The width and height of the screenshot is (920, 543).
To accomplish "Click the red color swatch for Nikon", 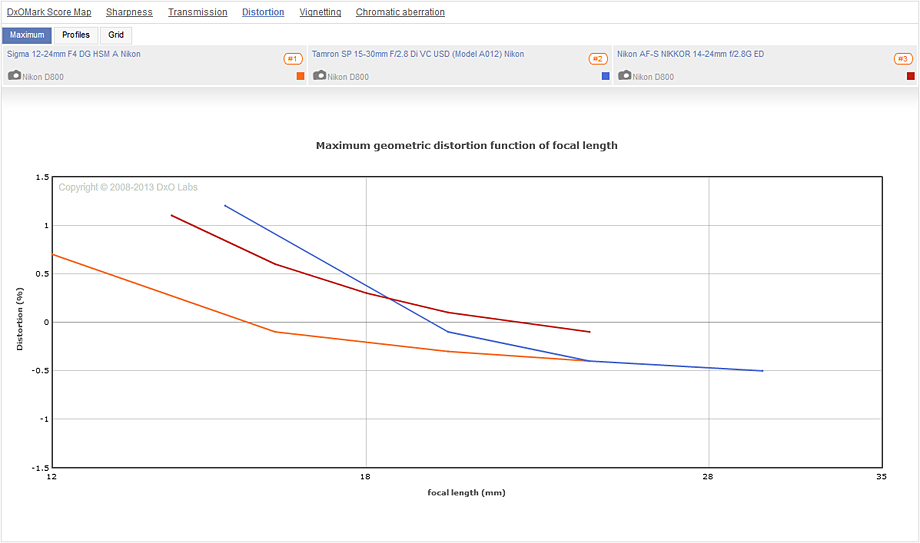I will tap(910, 76).
